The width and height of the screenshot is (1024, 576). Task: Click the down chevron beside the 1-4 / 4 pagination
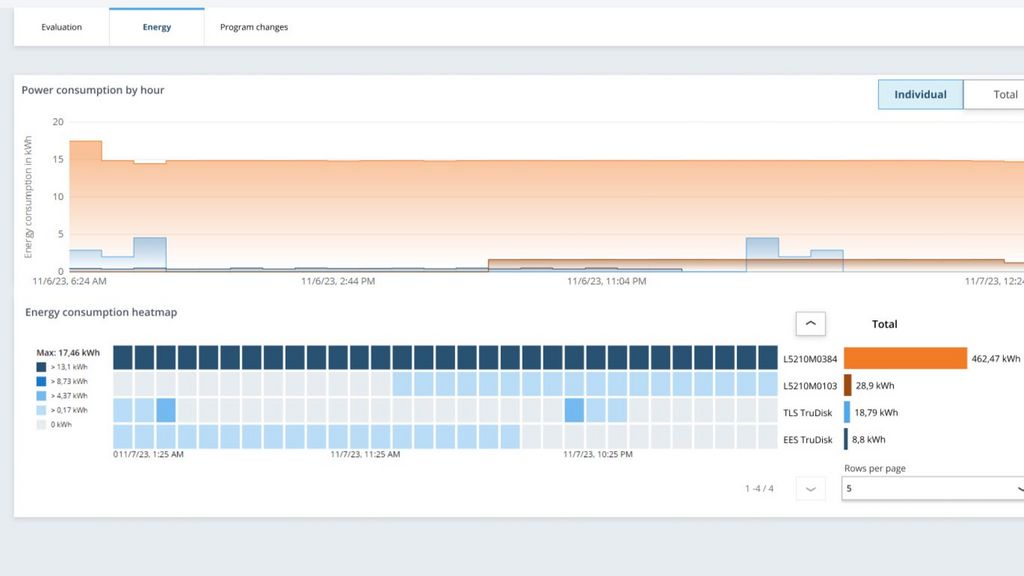tap(810, 489)
